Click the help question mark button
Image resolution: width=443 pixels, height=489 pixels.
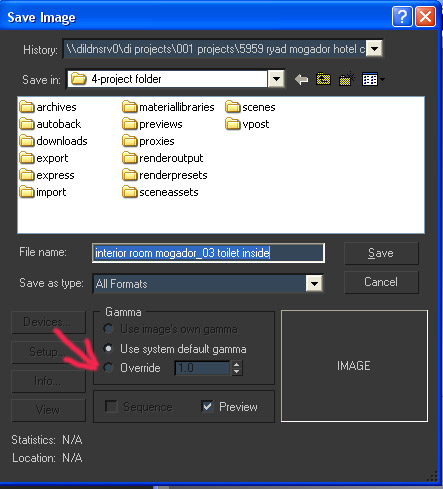point(402,16)
